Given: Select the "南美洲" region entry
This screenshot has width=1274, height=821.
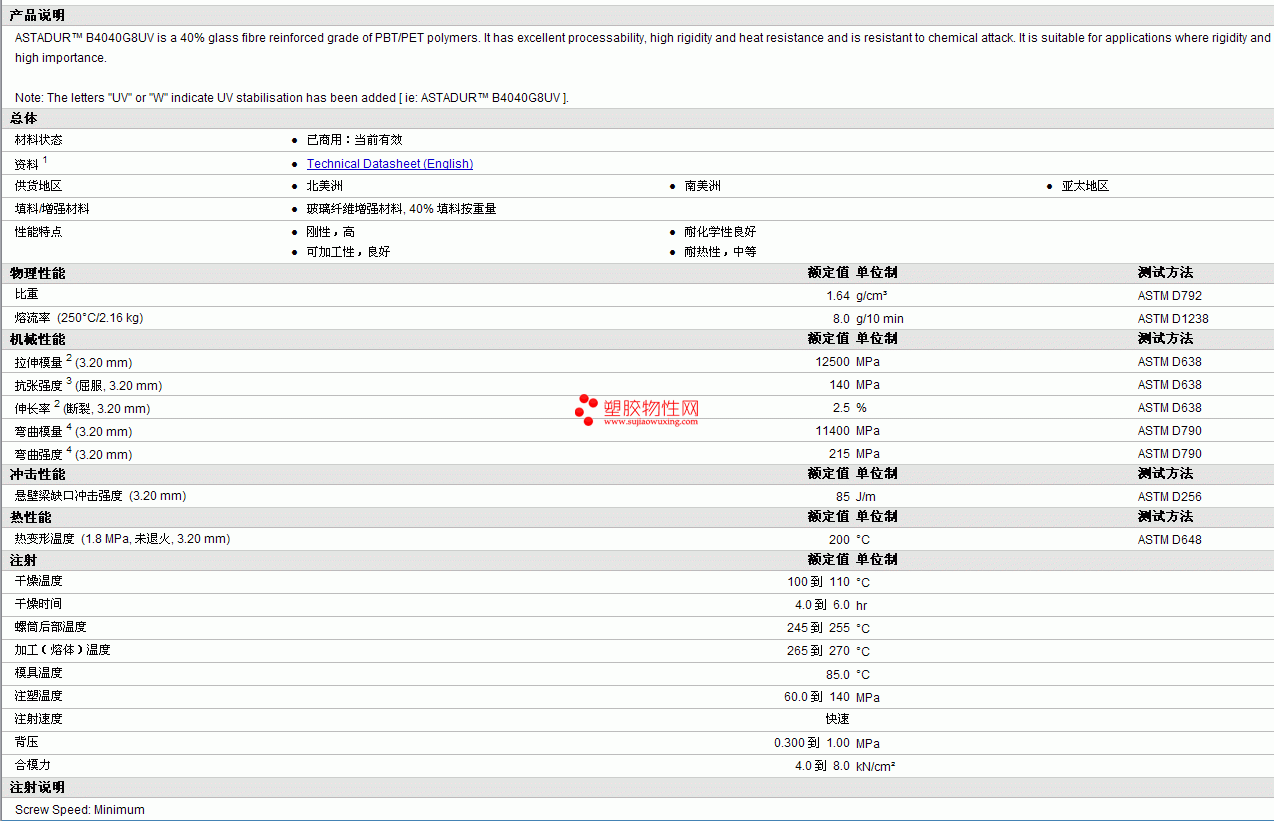Looking at the screenshot, I should (x=702, y=186).
